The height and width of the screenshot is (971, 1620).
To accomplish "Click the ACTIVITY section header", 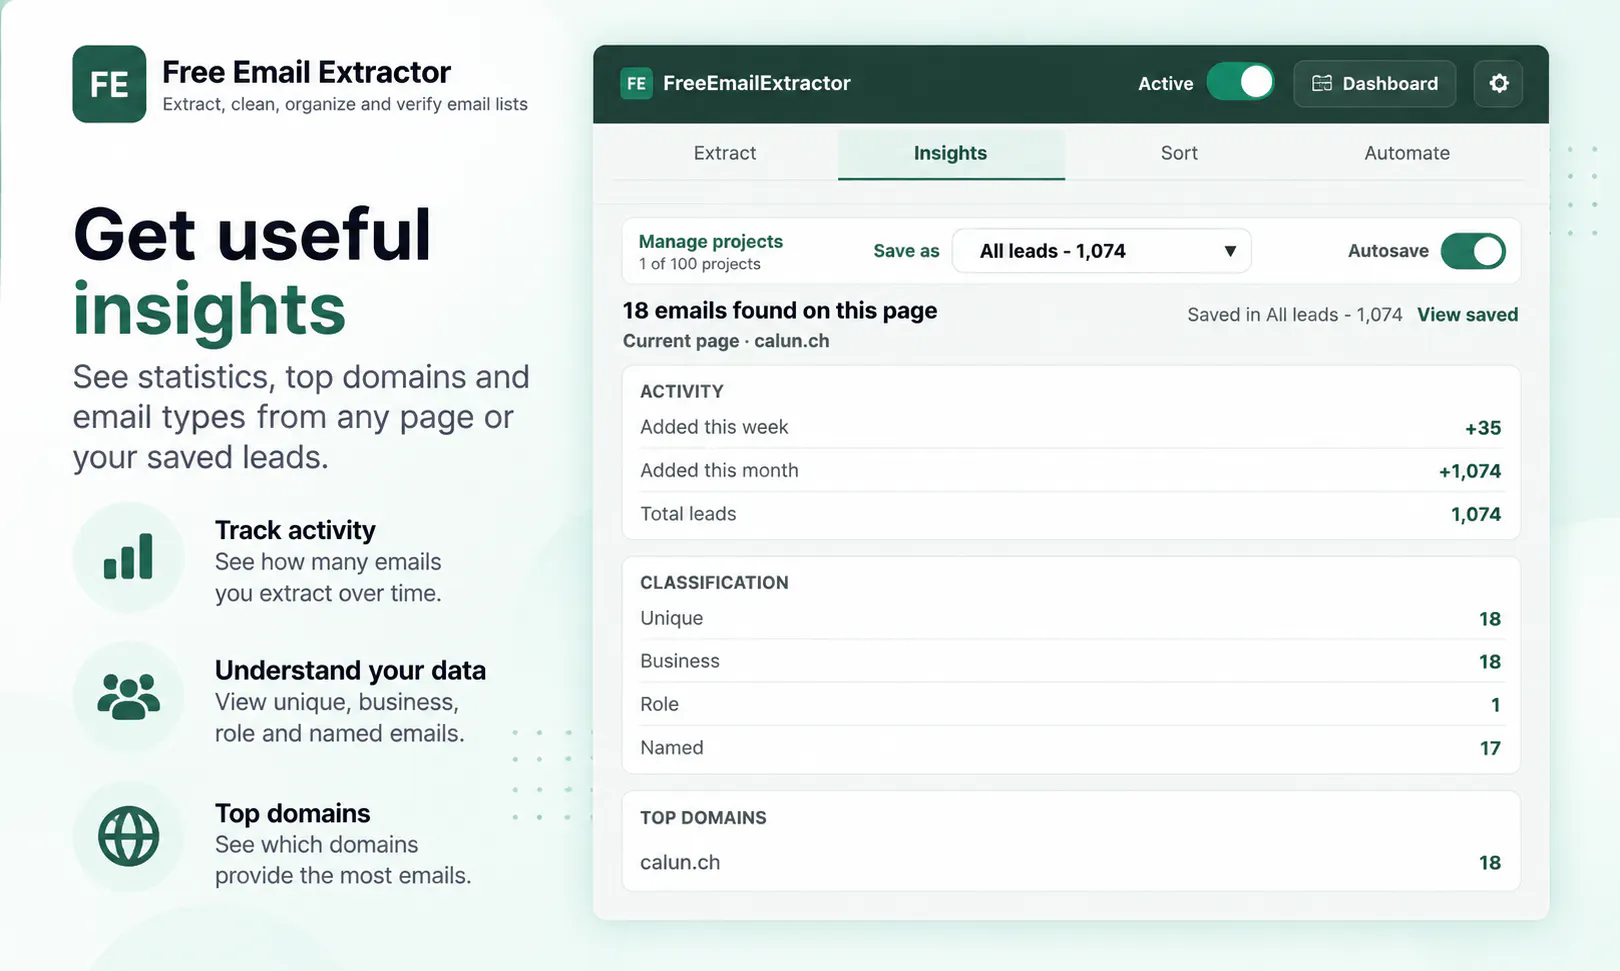I will pos(682,391).
